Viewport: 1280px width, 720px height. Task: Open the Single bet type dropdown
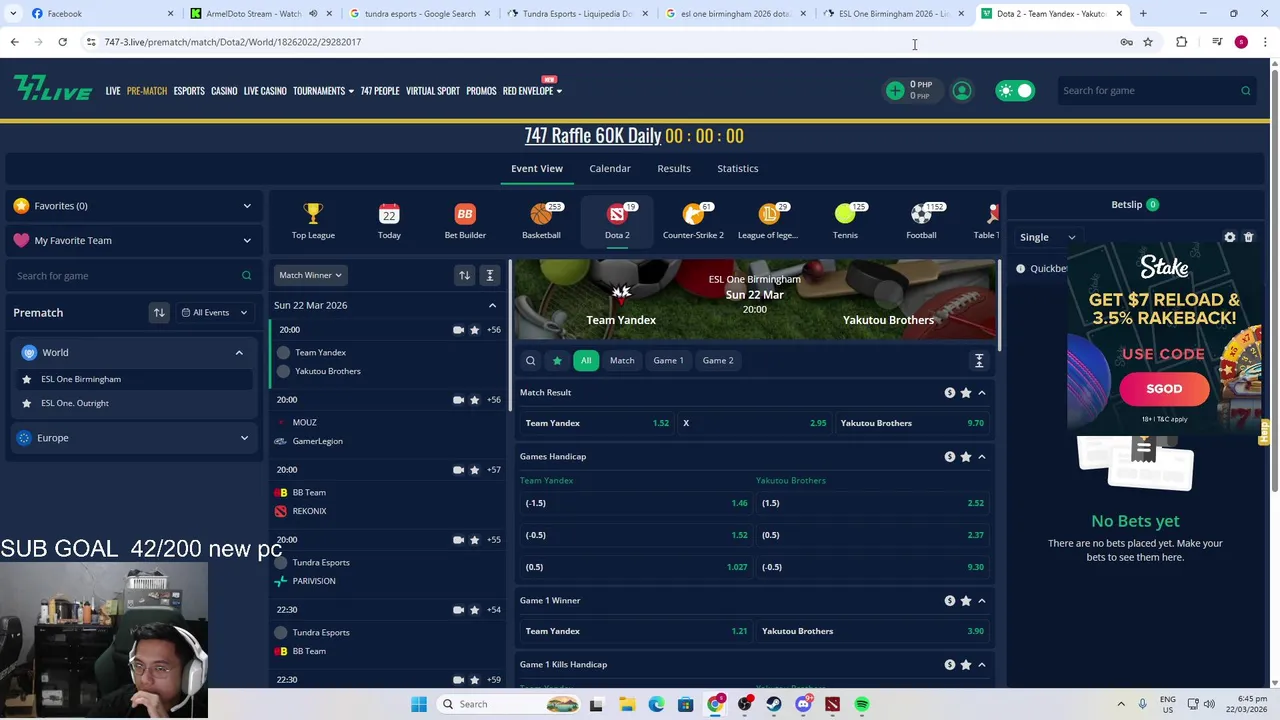click(1047, 237)
